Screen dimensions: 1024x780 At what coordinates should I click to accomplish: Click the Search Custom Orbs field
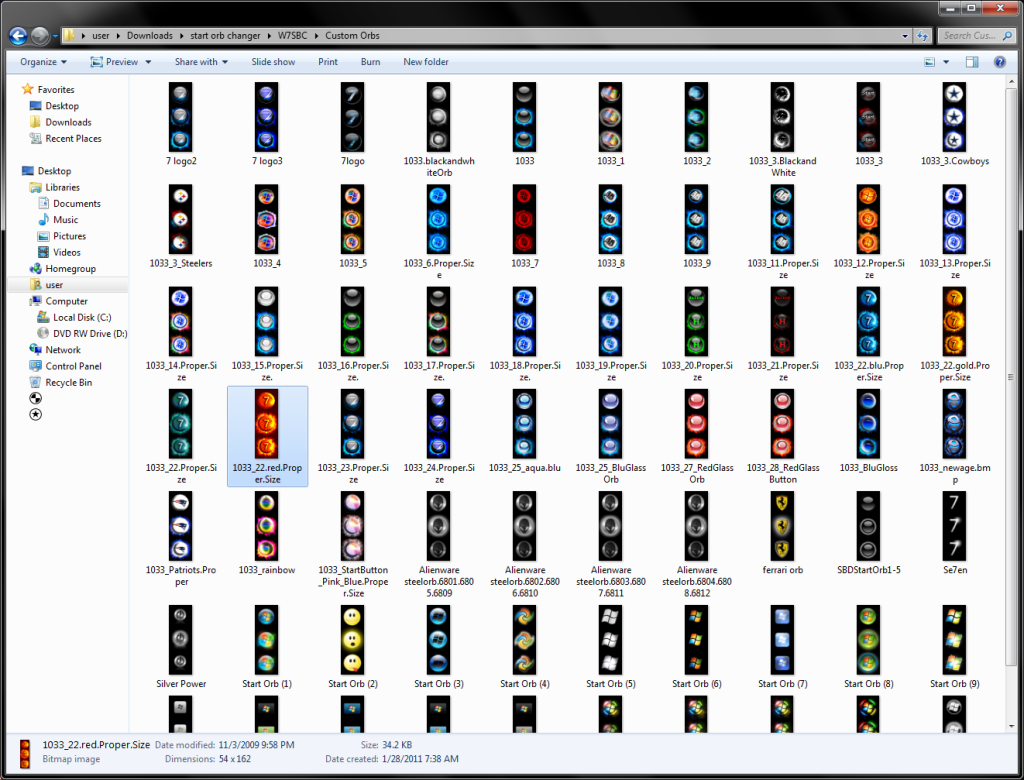975,36
